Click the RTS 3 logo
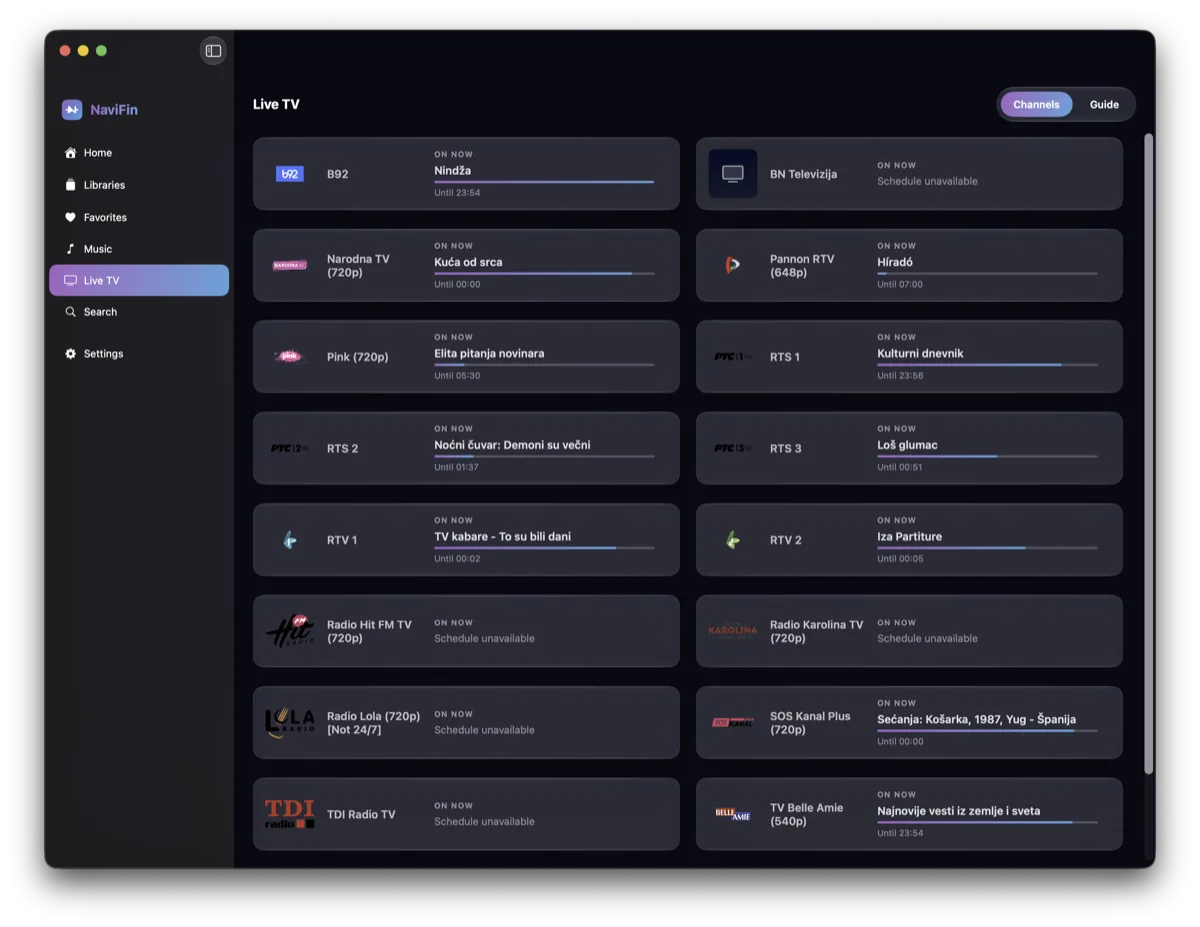The image size is (1200, 927). 733,448
